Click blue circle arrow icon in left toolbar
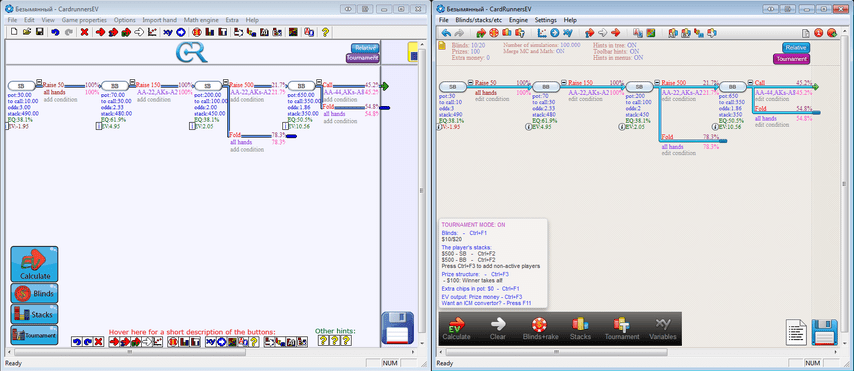Image resolution: width=854 pixels, height=371 pixels. point(181,32)
